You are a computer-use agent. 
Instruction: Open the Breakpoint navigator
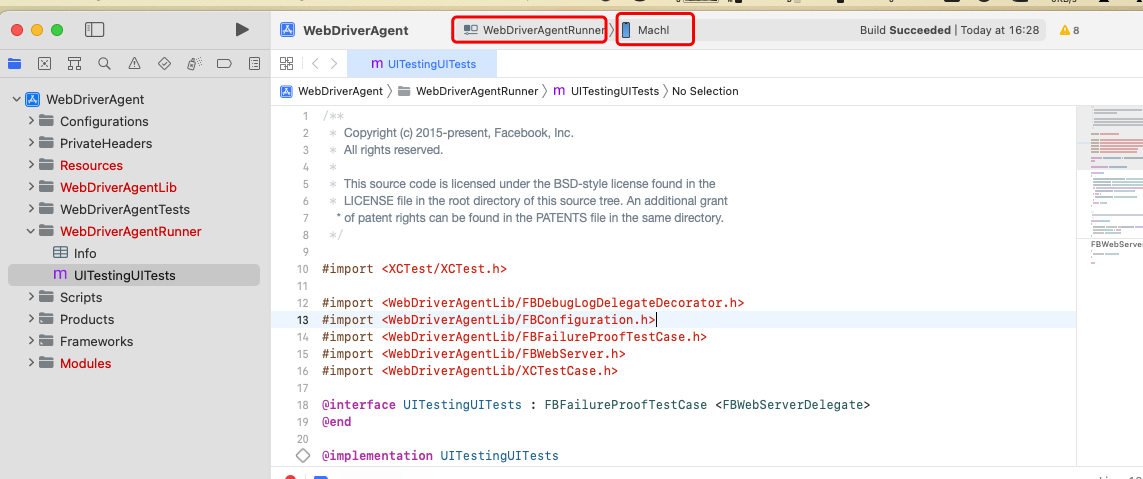coord(224,63)
